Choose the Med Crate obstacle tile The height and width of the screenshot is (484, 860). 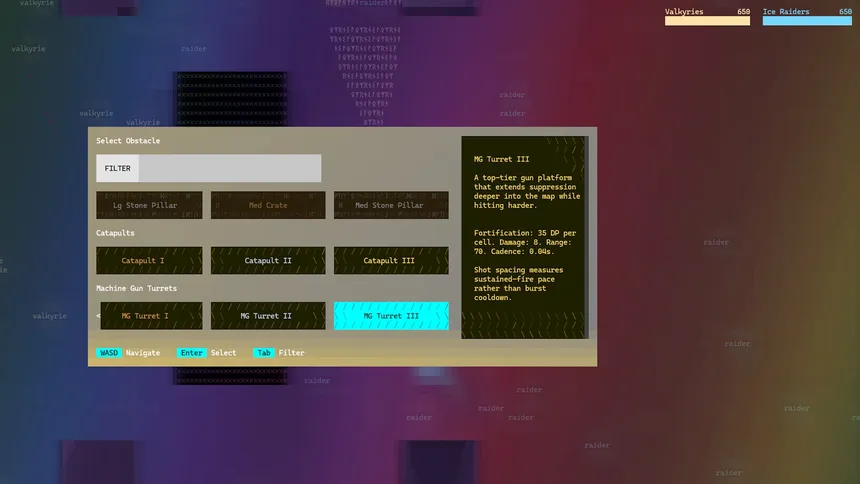point(268,205)
